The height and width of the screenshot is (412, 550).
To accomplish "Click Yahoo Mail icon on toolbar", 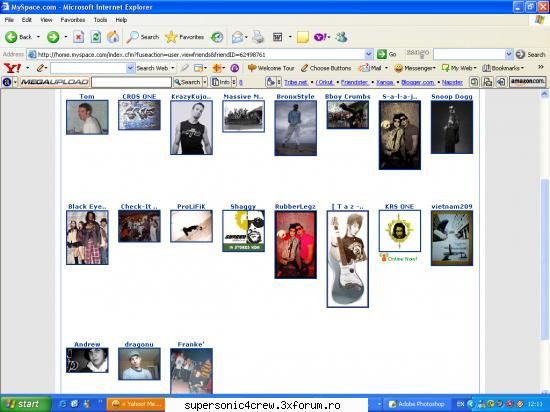I will click(x=370, y=68).
